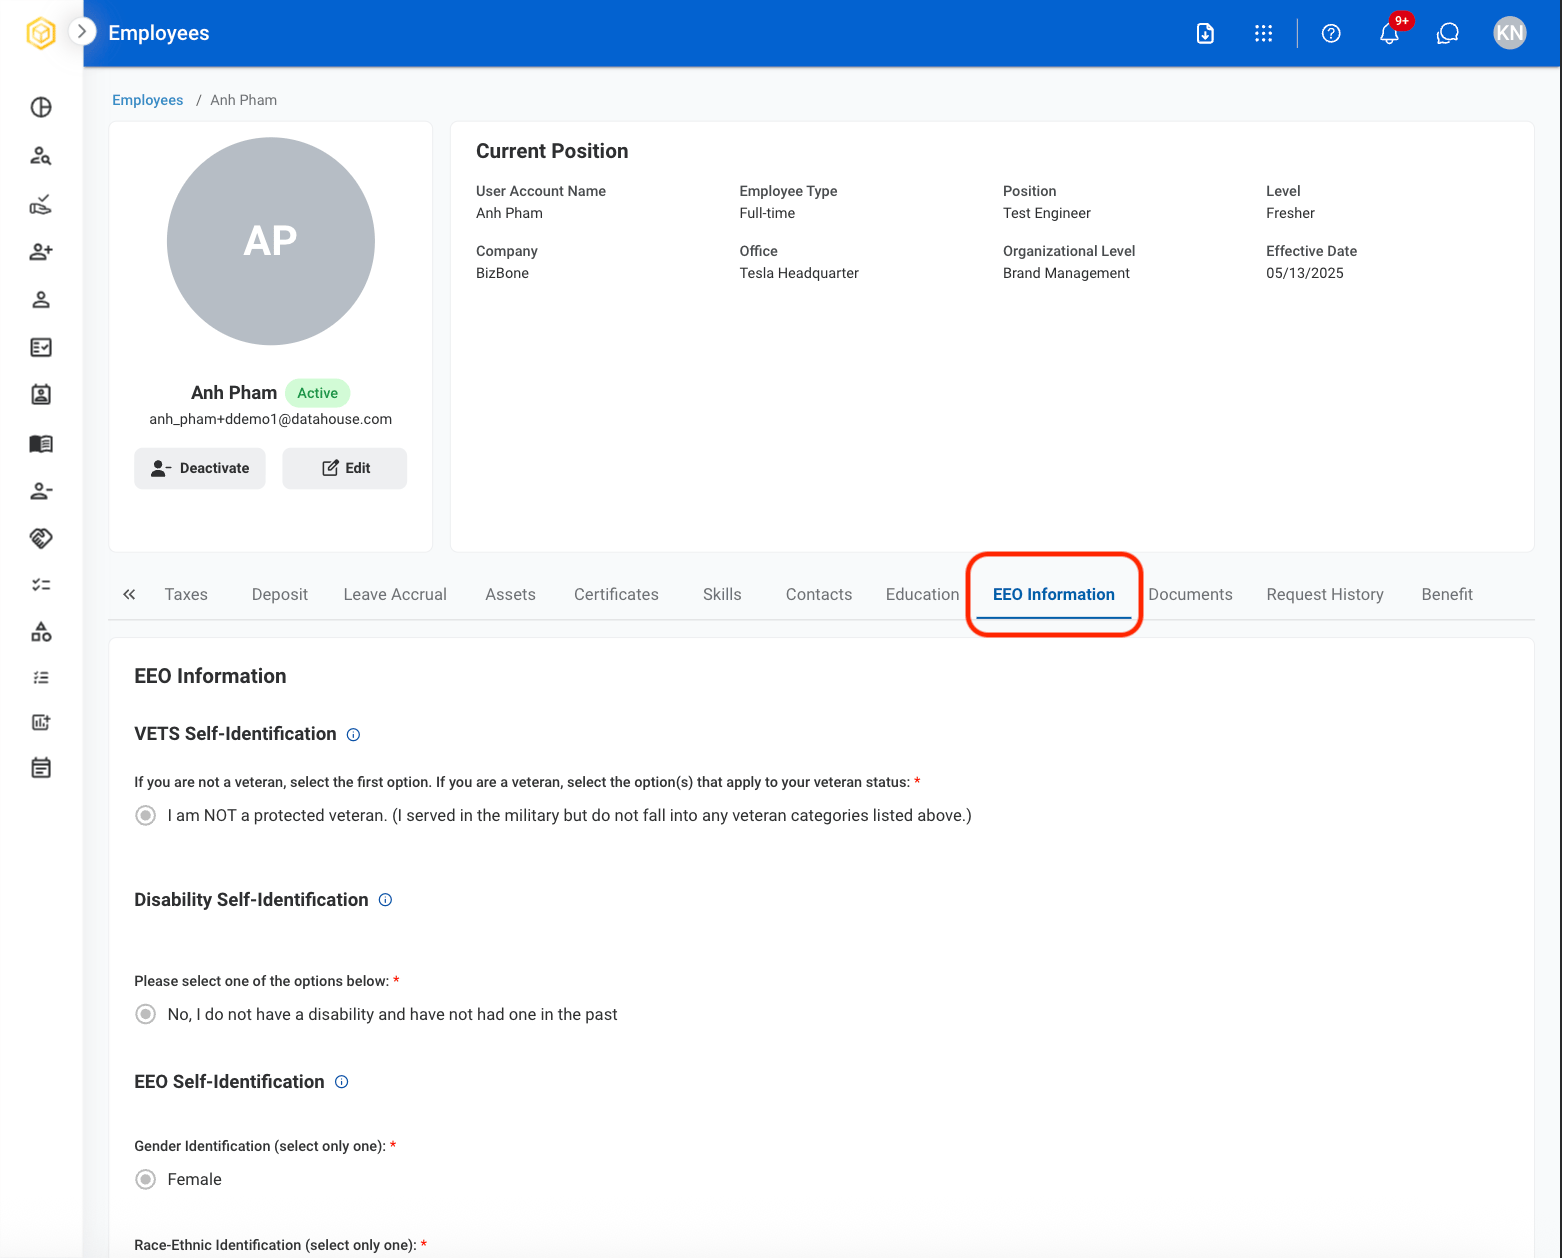Open the KN user avatar menu
Viewport: 1562px width, 1258px height.
[1510, 33]
